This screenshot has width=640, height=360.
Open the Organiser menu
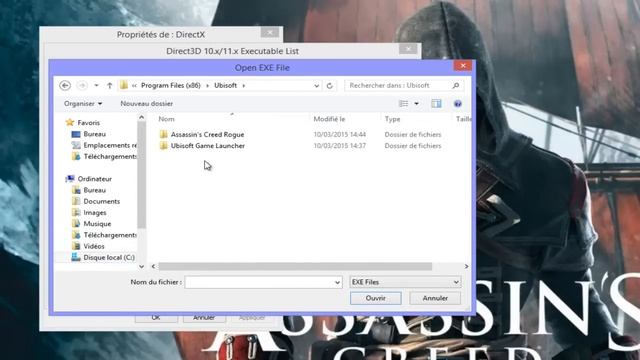pos(83,104)
